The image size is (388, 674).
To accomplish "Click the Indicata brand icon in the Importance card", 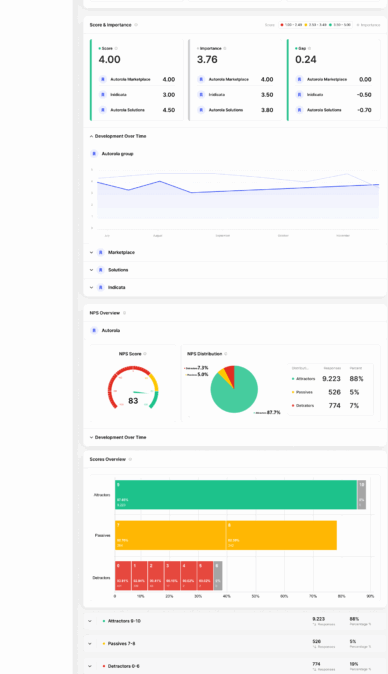I will tap(201, 95).
